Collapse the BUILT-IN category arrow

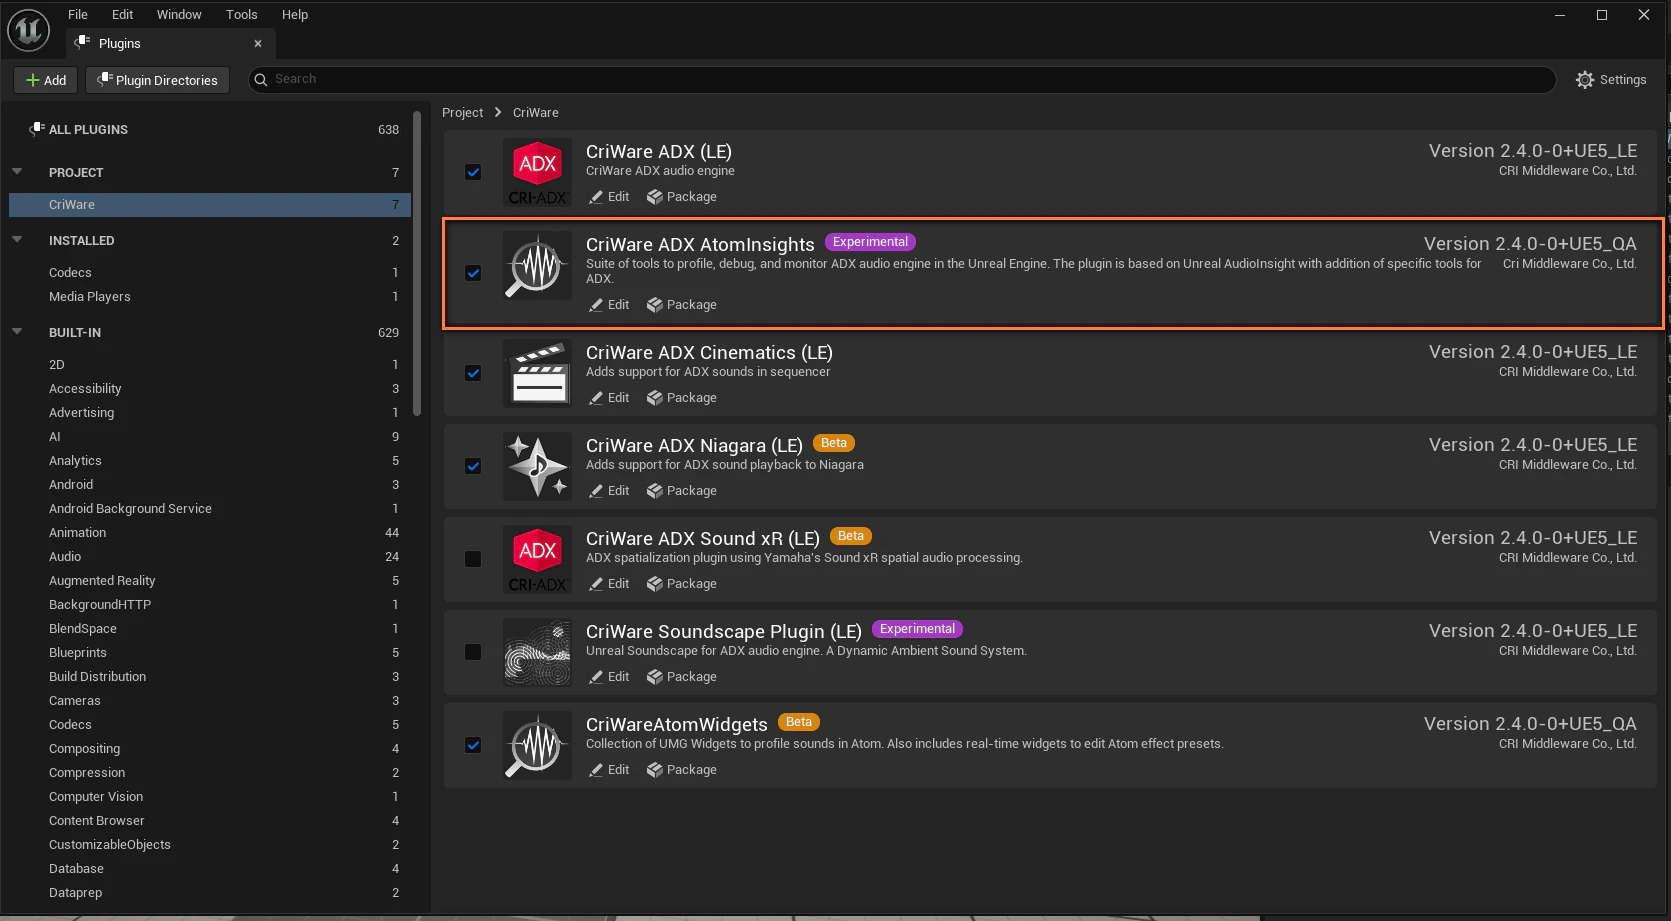coord(17,332)
